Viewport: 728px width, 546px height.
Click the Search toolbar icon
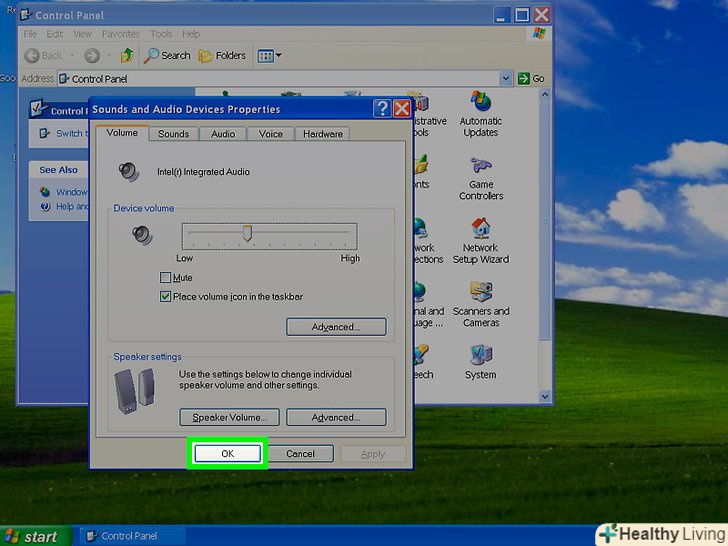[167, 55]
